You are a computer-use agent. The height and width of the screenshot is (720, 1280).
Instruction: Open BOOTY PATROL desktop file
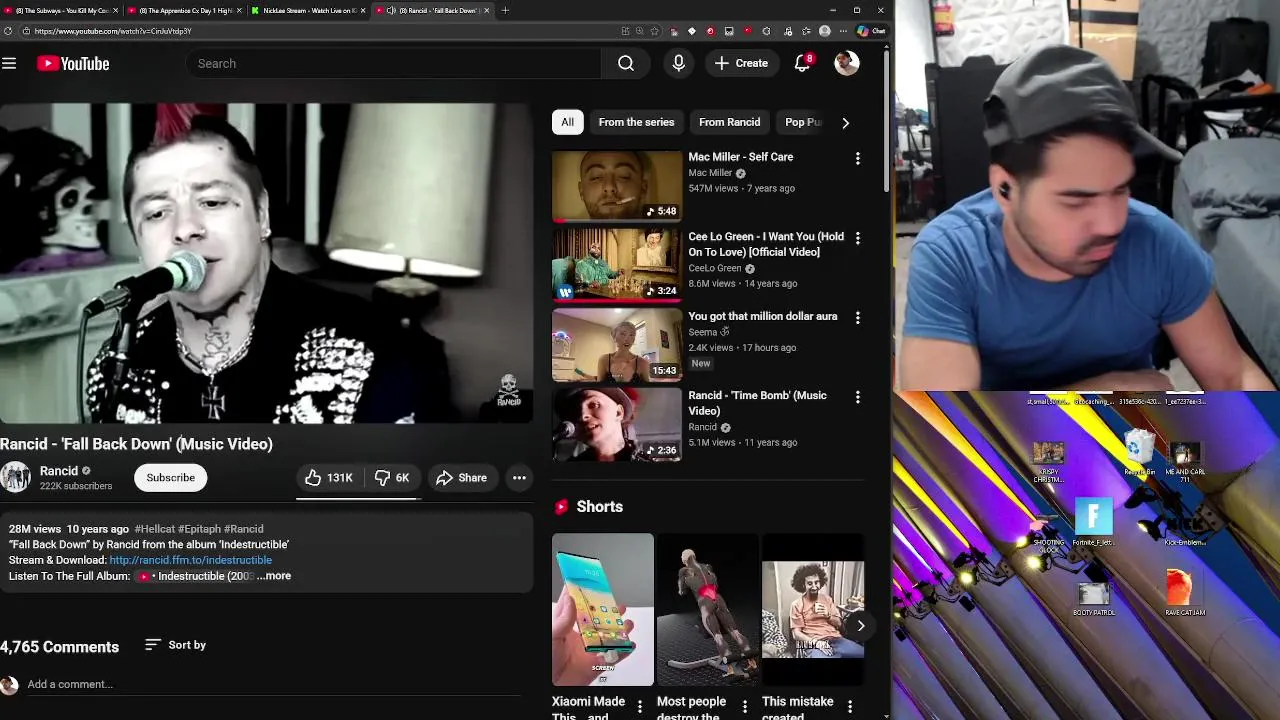pos(1093,599)
